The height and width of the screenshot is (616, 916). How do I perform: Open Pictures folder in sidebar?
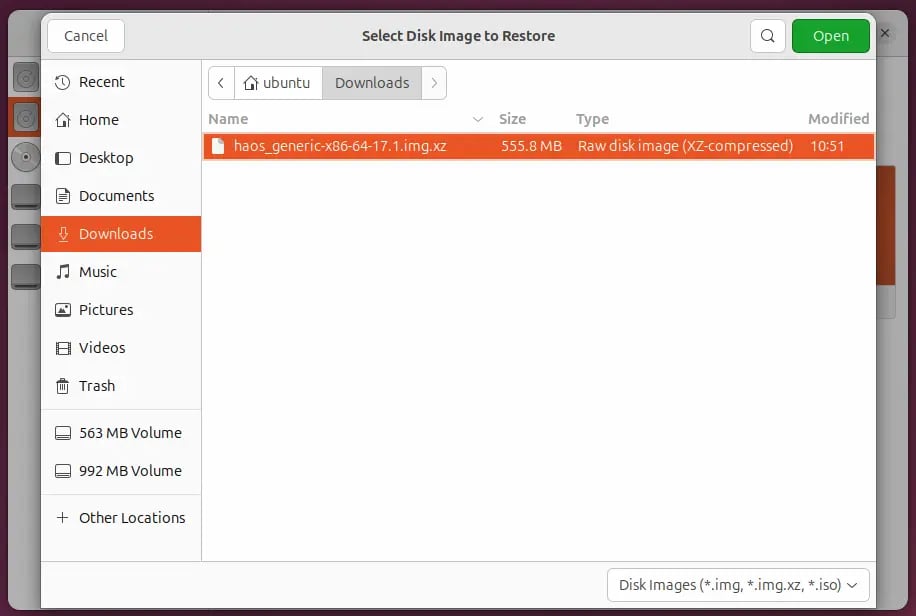(105, 310)
